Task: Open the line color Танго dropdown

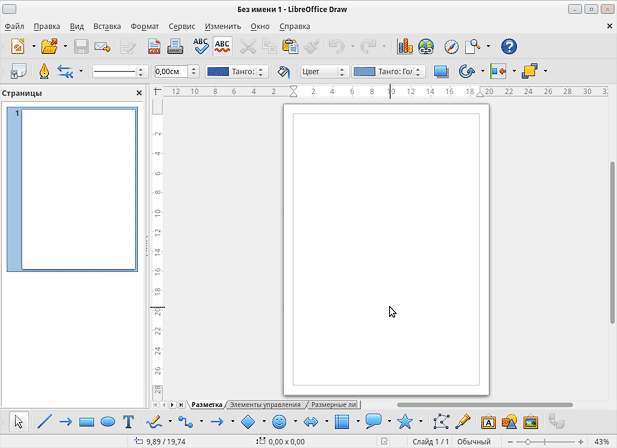Action: [x=237, y=72]
